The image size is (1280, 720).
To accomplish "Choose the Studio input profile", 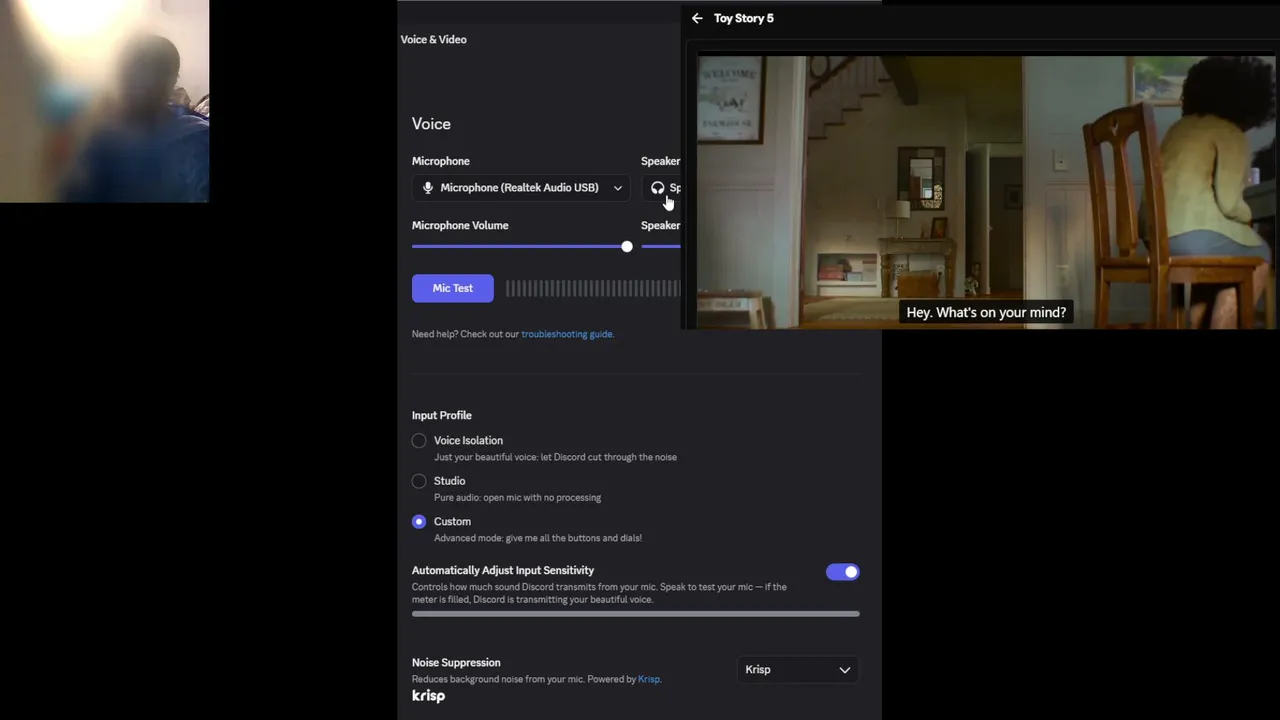I will (419, 481).
